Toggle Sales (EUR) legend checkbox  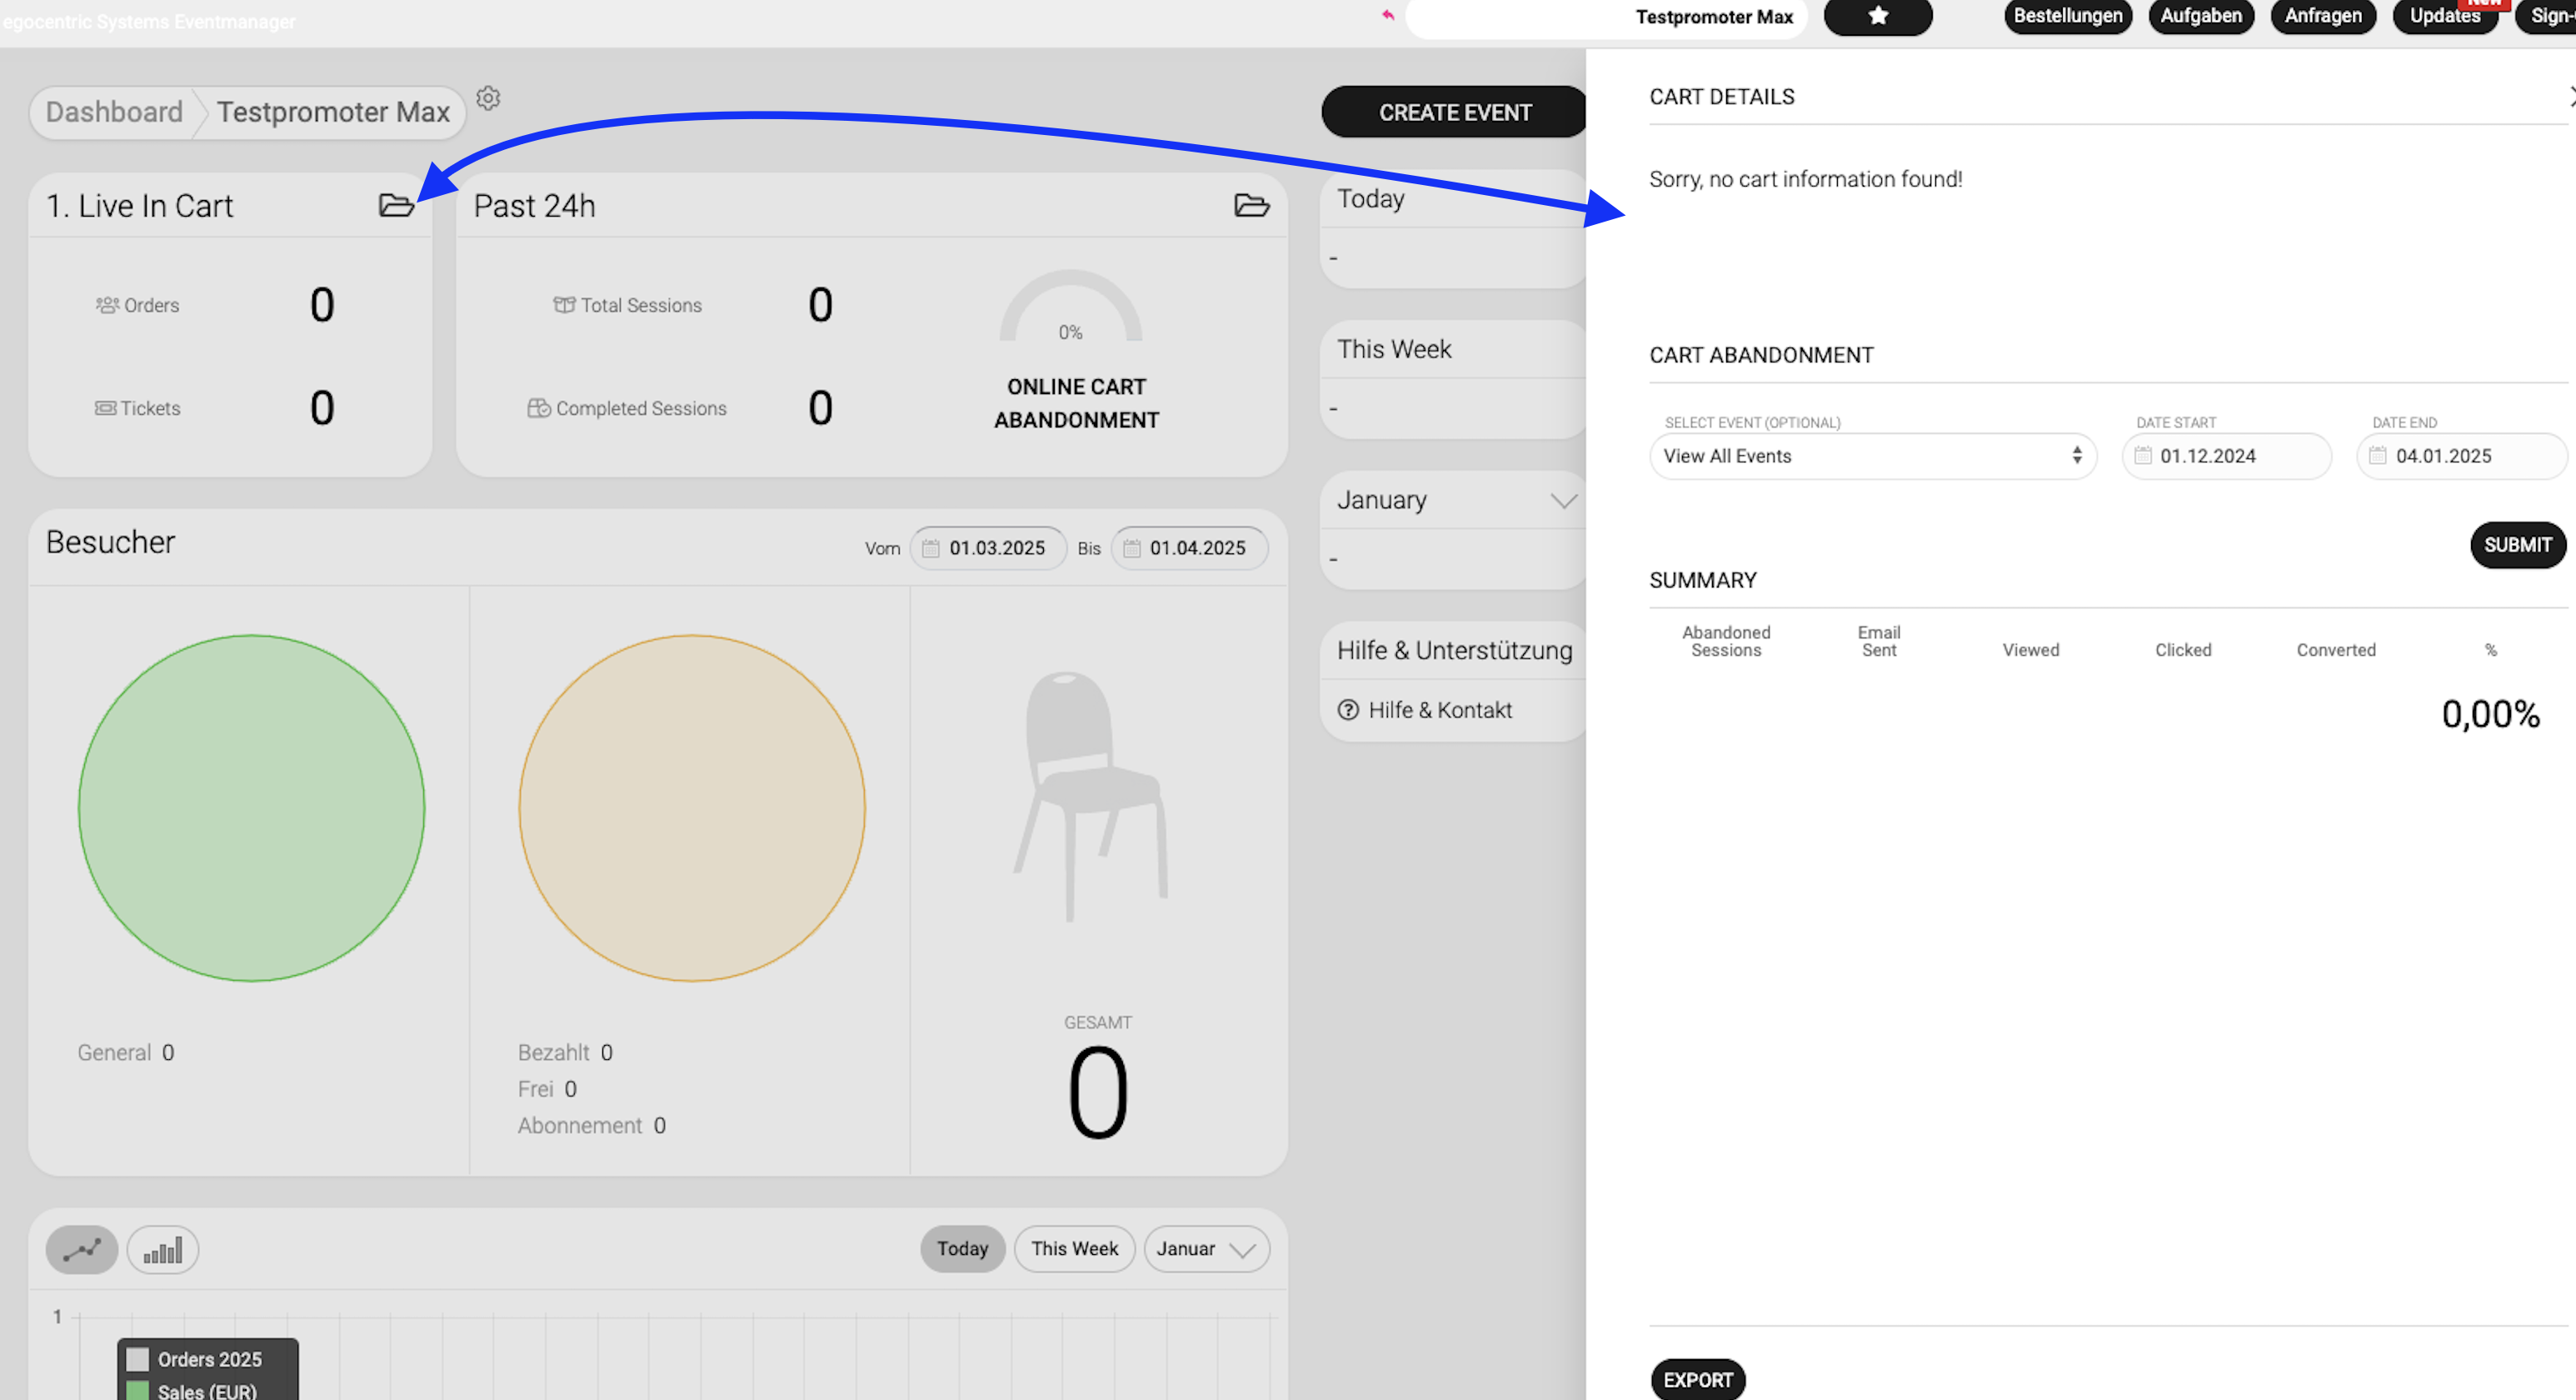pyautogui.click(x=138, y=1391)
